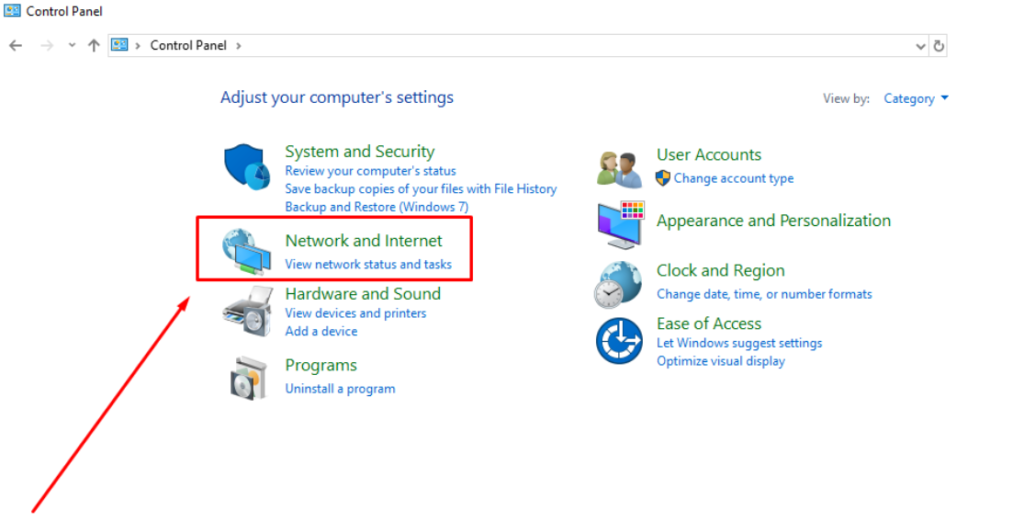Expand the chevron after Control Panel breadcrumb
Image resolution: width=1024 pixels, height=522 pixels.
pyautogui.click(x=238, y=46)
